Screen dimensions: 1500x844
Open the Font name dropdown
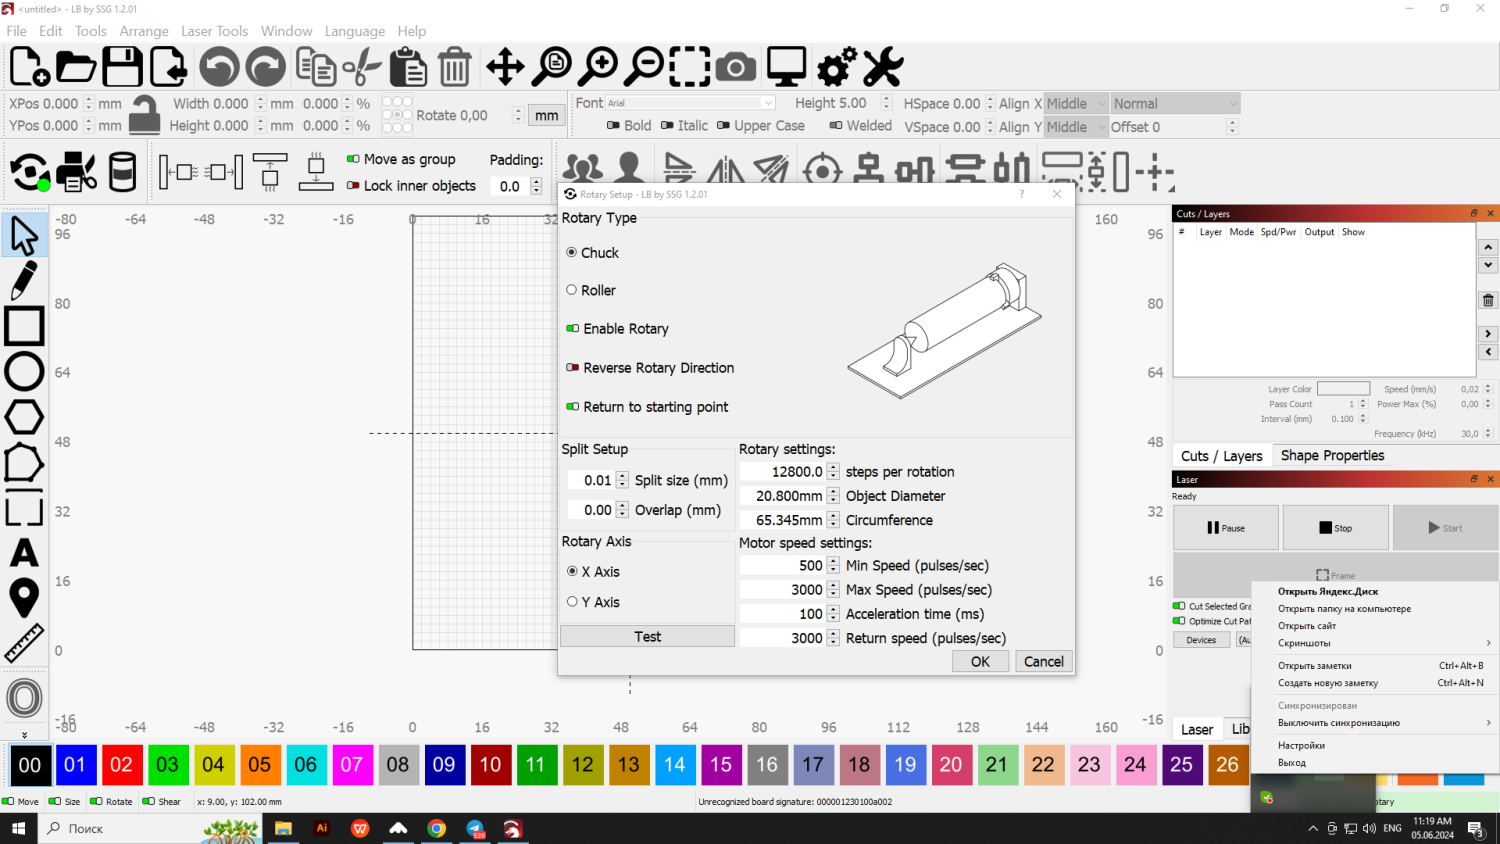click(x=690, y=103)
